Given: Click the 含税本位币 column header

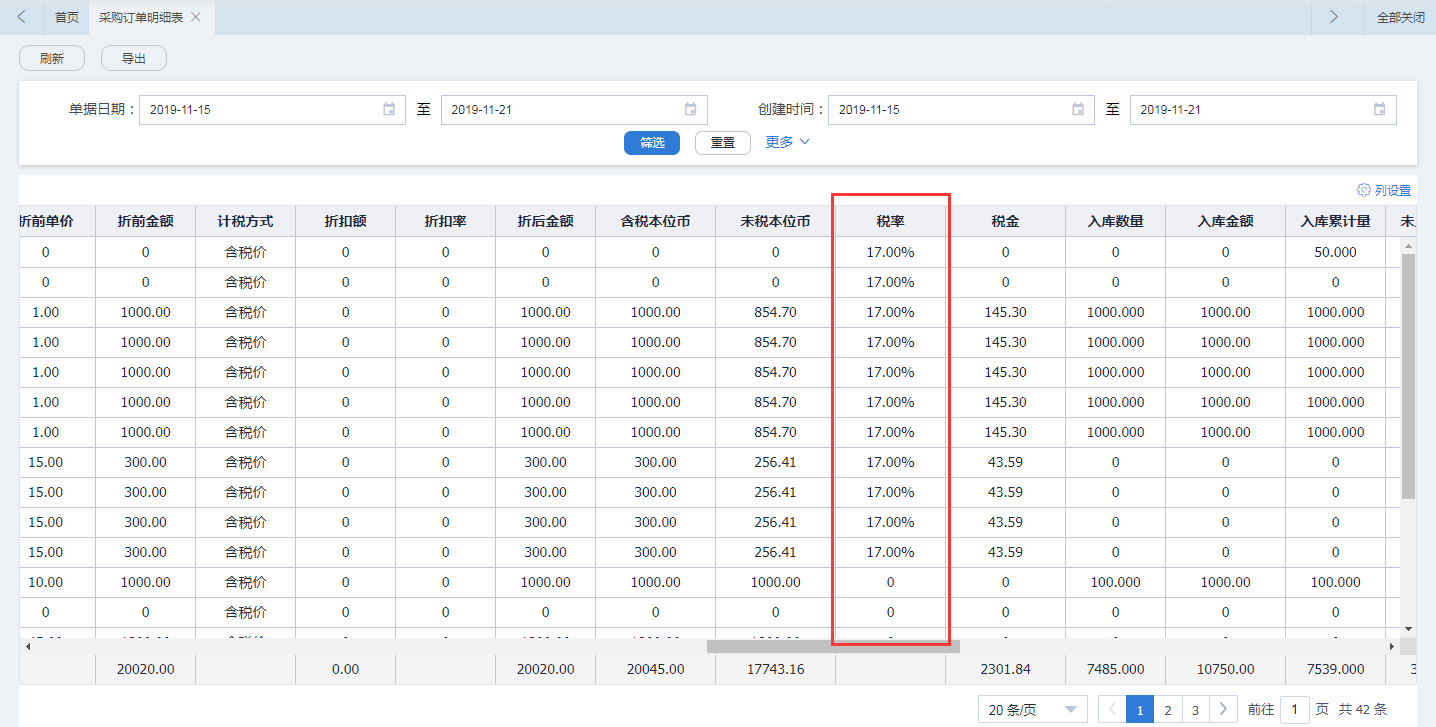Looking at the screenshot, I should click(656, 221).
